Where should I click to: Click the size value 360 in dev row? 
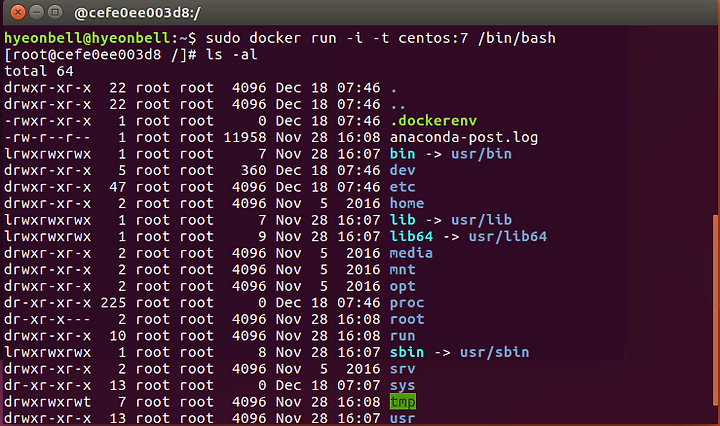(x=253, y=170)
